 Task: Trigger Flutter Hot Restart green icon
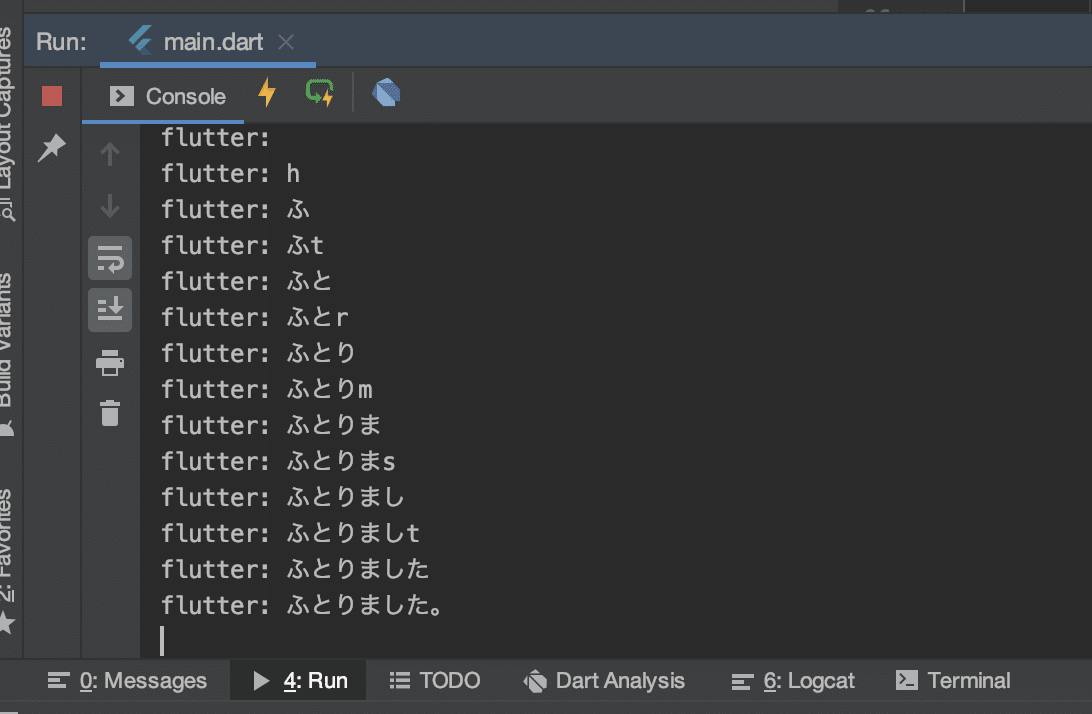[320, 93]
